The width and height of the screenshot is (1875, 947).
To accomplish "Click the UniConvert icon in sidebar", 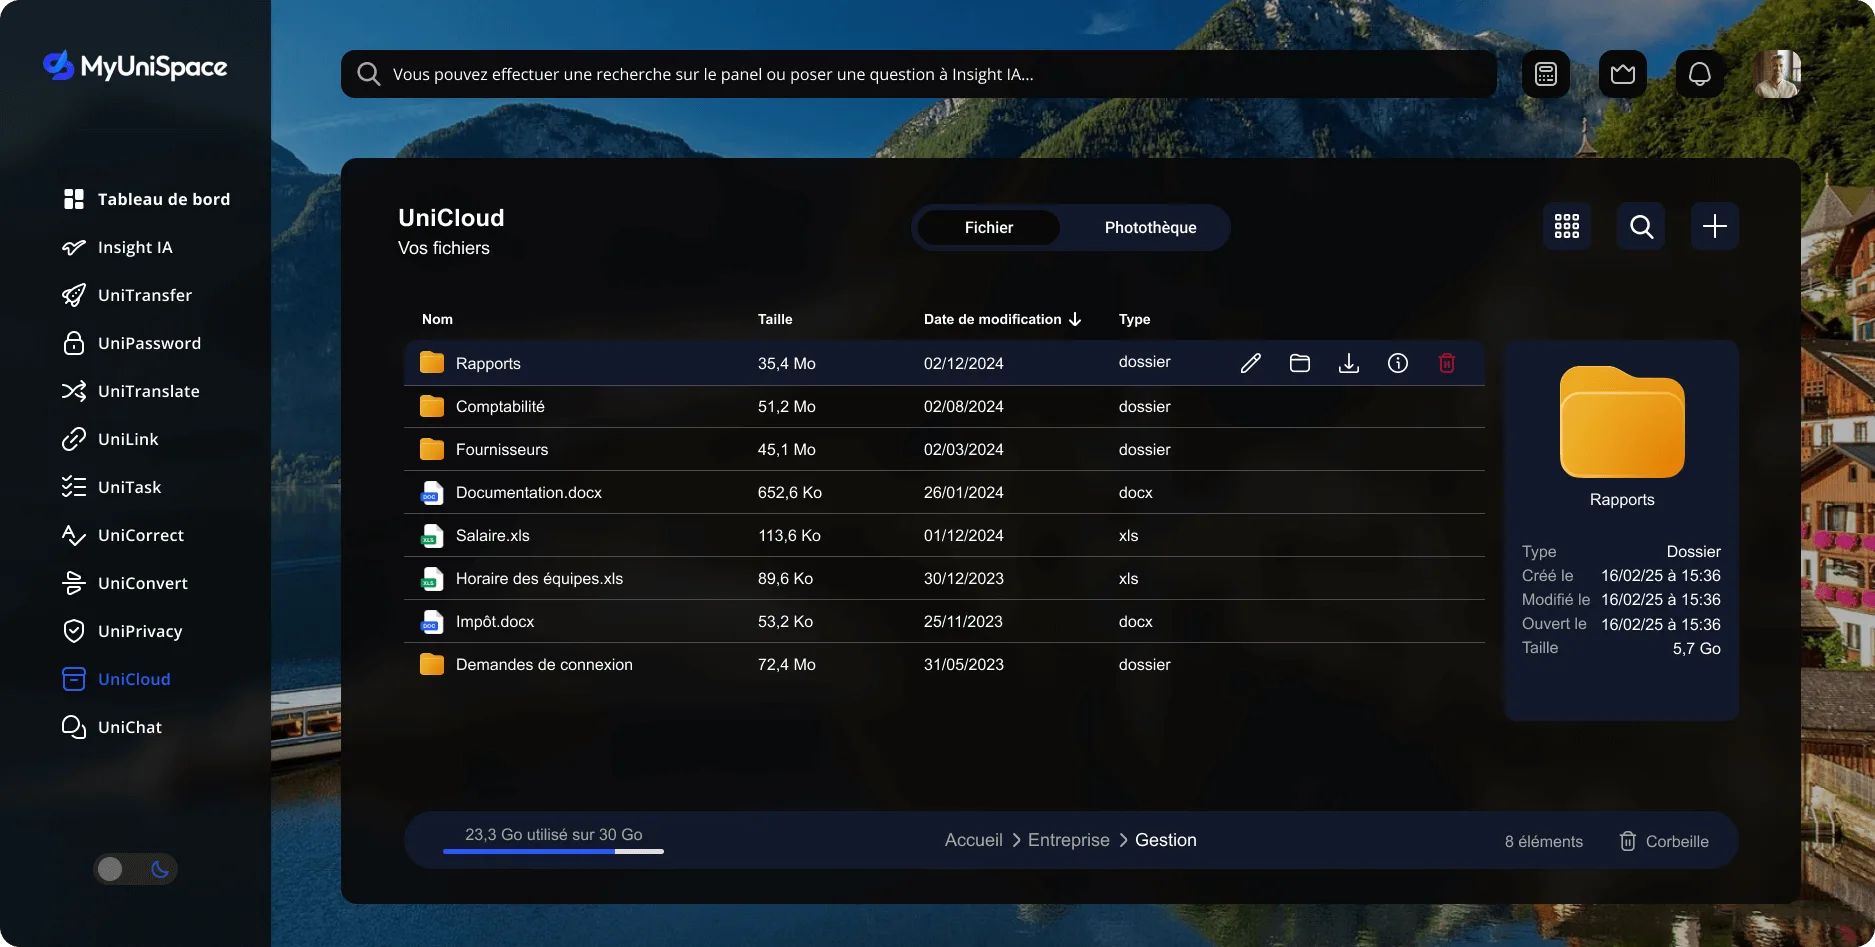I will pos(74,583).
